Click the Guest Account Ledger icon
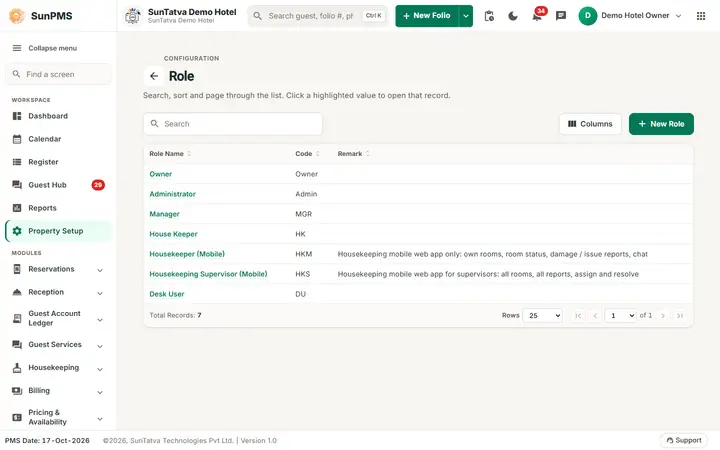 [17, 318]
